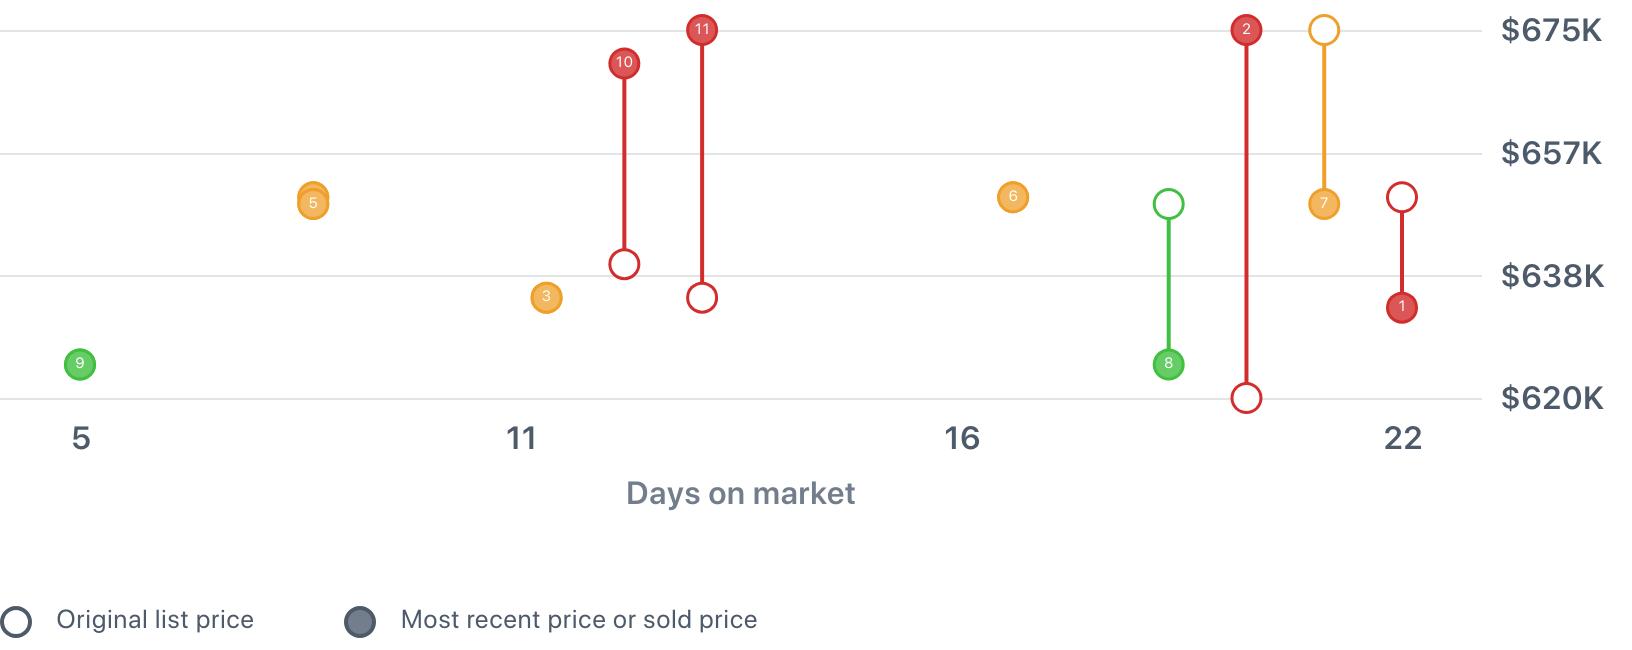Click the Original list price legend circle
The height and width of the screenshot is (650, 1632).
[x=16, y=621]
